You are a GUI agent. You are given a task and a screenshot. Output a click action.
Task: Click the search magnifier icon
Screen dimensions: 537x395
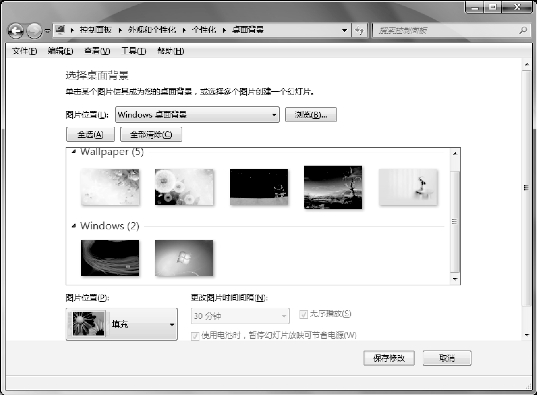click(x=523, y=30)
